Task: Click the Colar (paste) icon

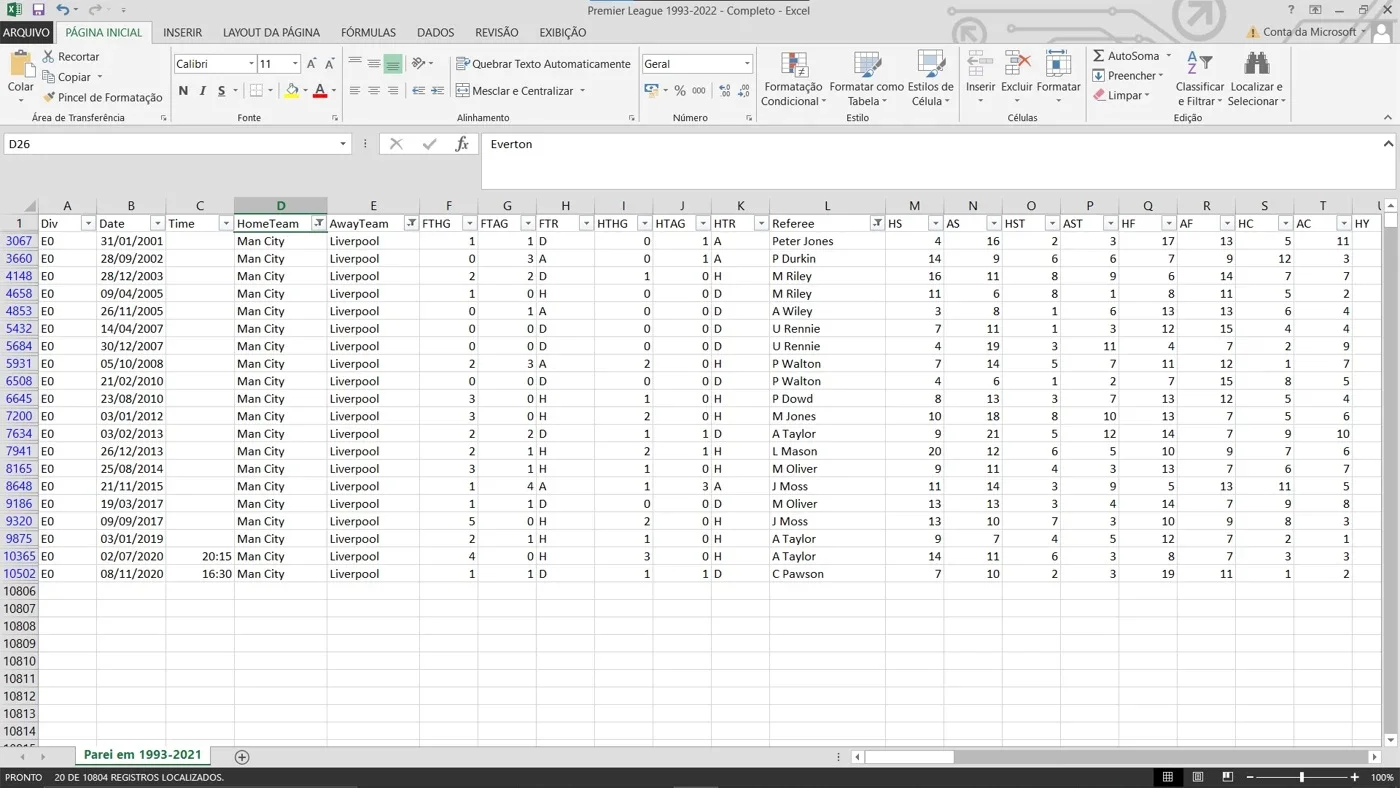Action: coord(21,66)
